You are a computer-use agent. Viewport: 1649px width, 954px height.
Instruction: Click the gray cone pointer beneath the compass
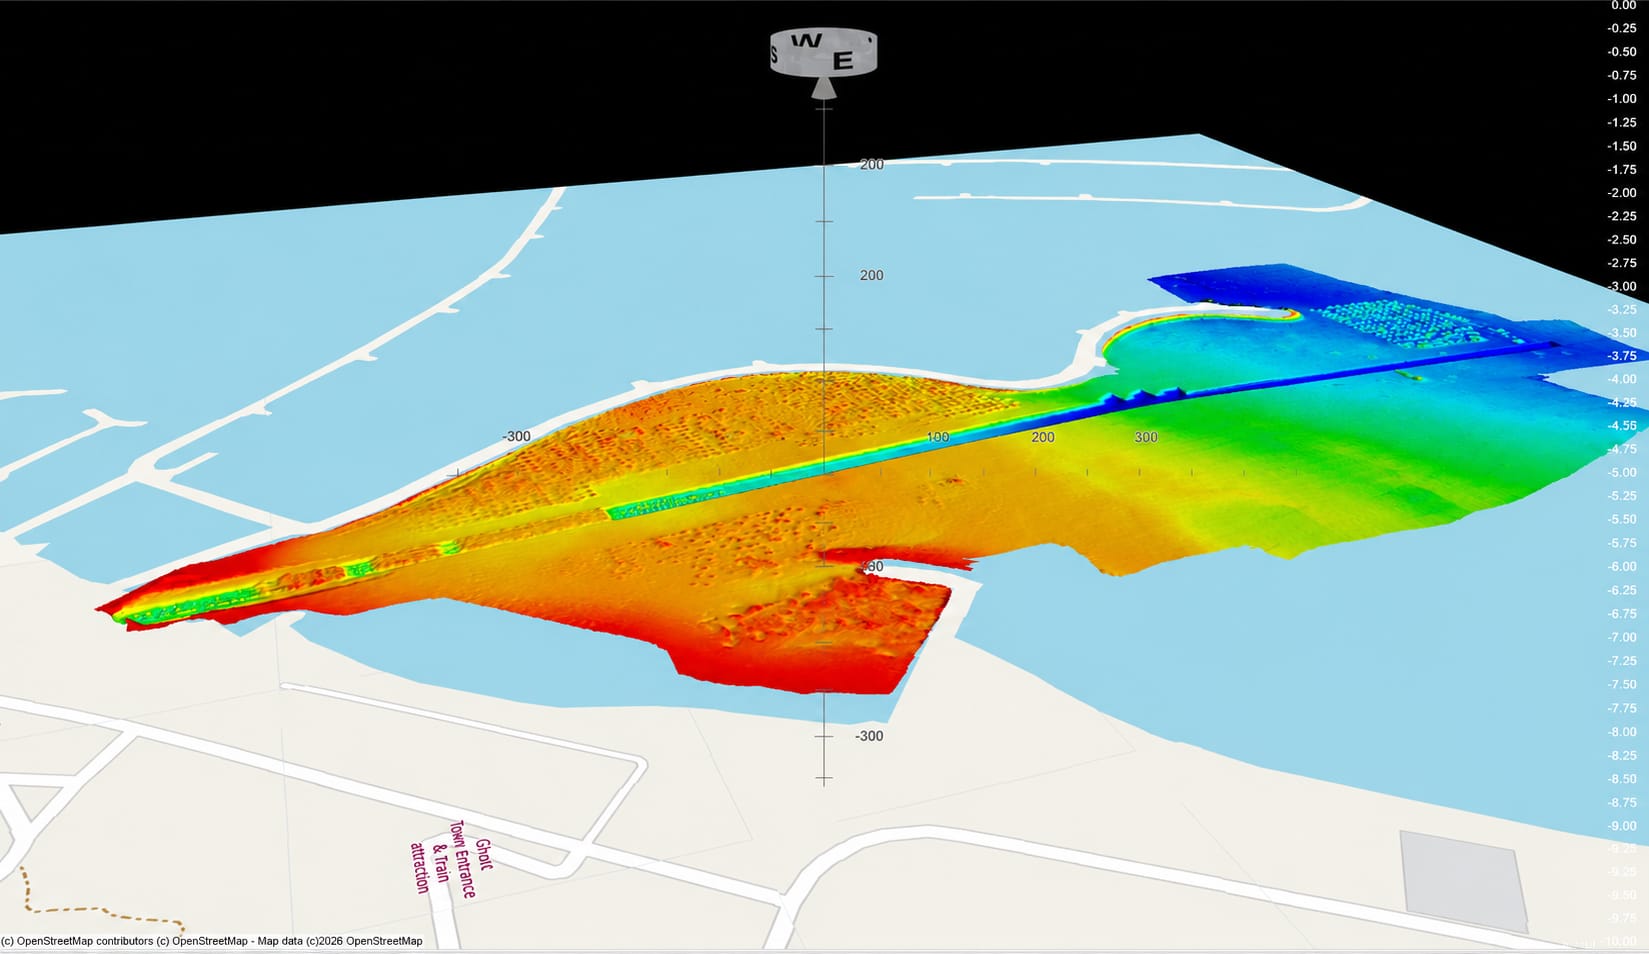(x=823, y=88)
